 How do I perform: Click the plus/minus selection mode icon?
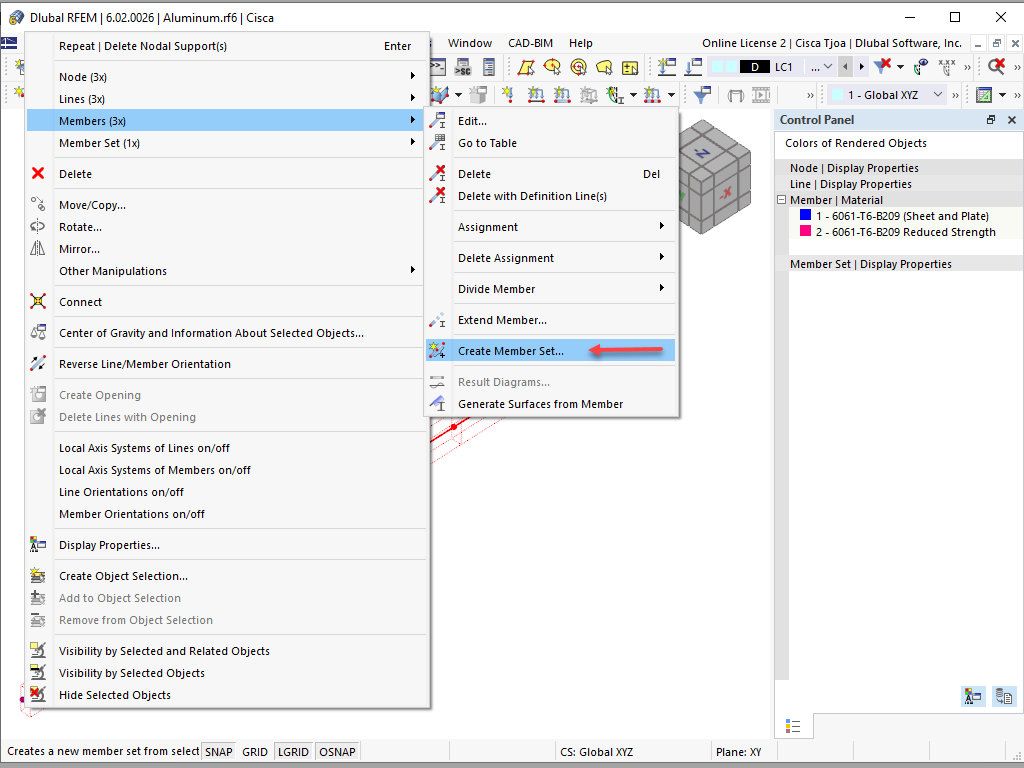[630, 67]
